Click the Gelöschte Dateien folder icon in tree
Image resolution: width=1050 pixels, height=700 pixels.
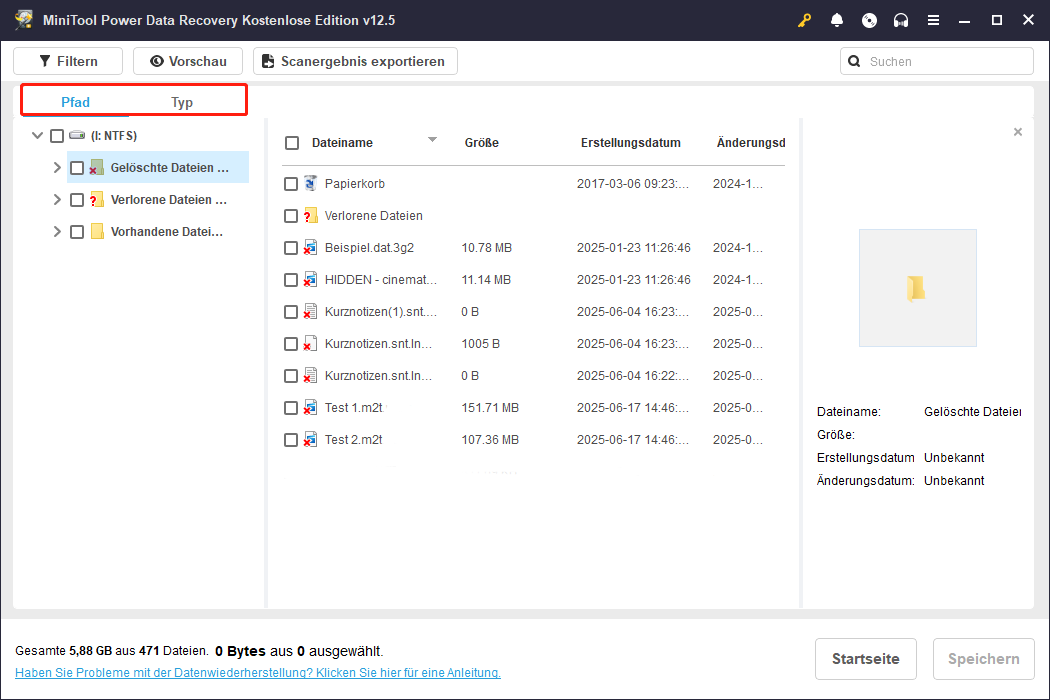click(96, 167)
